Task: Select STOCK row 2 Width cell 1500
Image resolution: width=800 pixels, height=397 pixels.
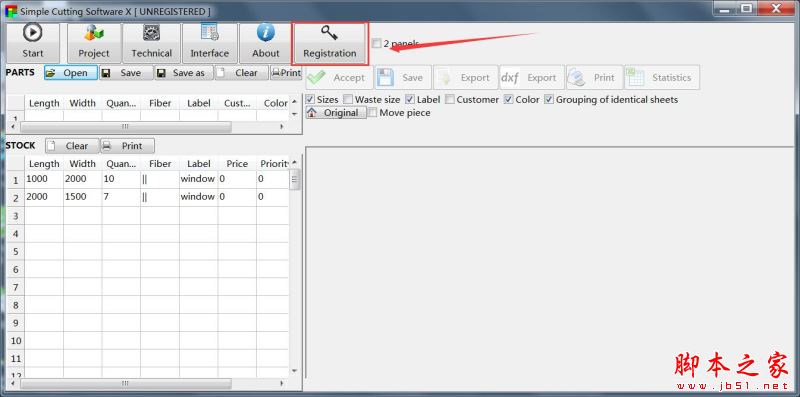Action: (83, 197)
